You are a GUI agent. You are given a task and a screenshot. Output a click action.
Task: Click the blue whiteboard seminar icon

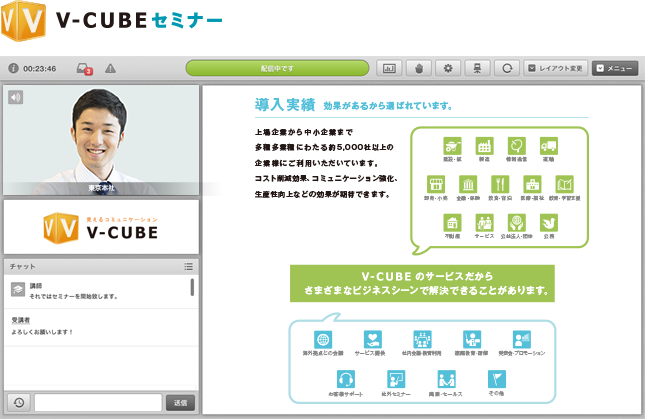pos(396,379)
